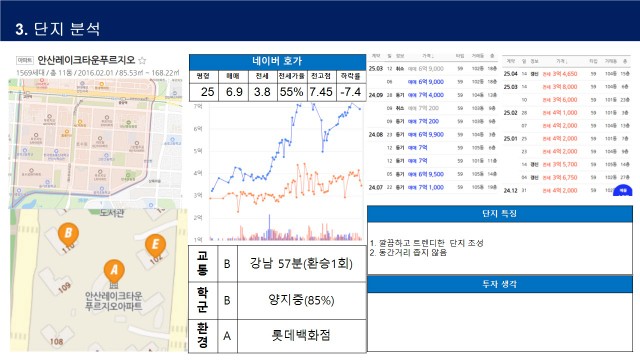The width and height of the screenshot is (640, 360).
Task: Open the 전세 3억 8,000 lease entry
Action: [560, 87]
